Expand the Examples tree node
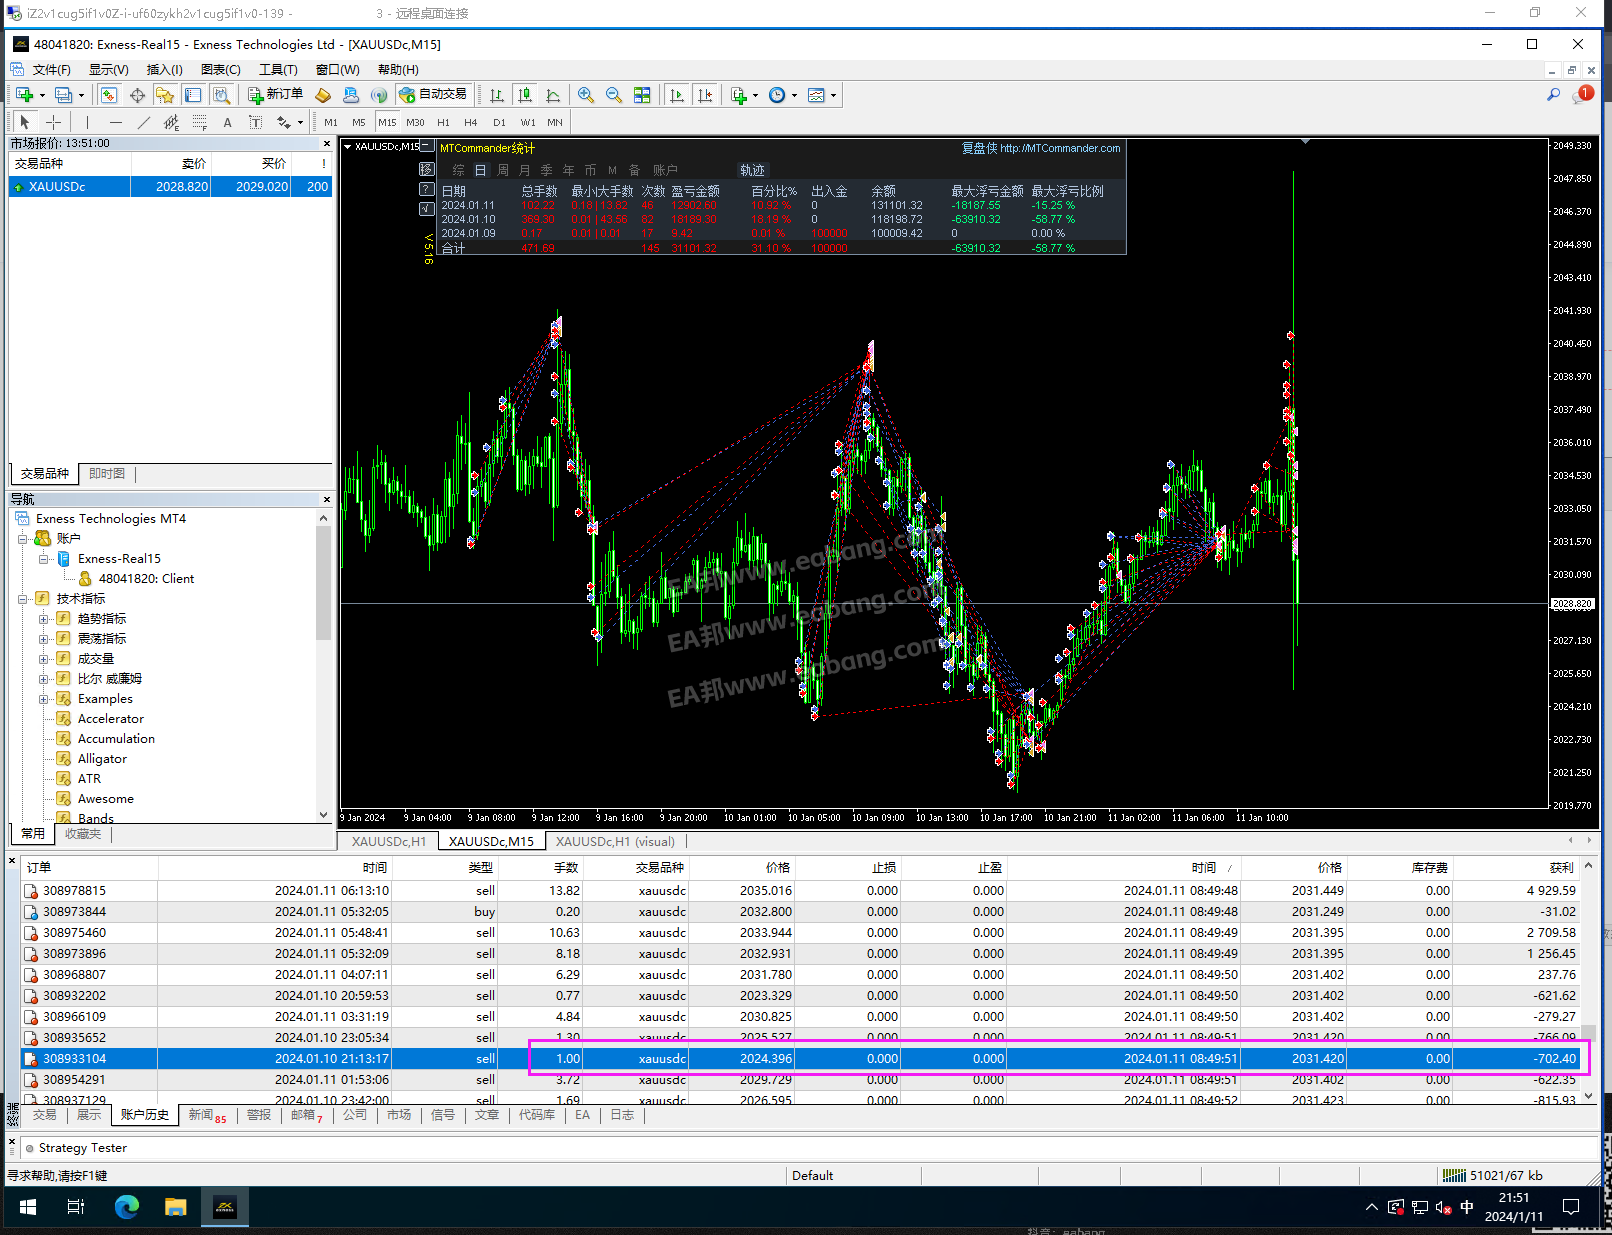1612x1235 pixels. (x=43, y=699)
